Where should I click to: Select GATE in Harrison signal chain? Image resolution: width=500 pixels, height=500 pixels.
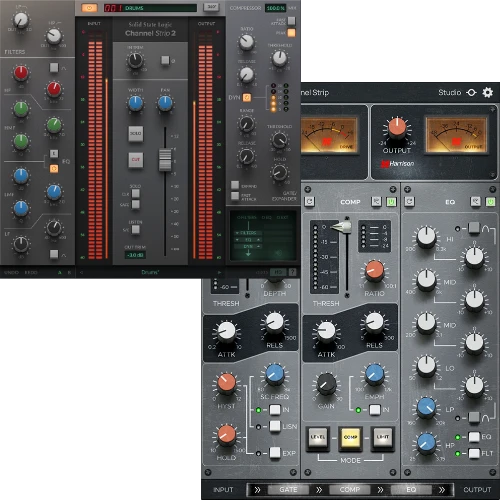(288, 490)
